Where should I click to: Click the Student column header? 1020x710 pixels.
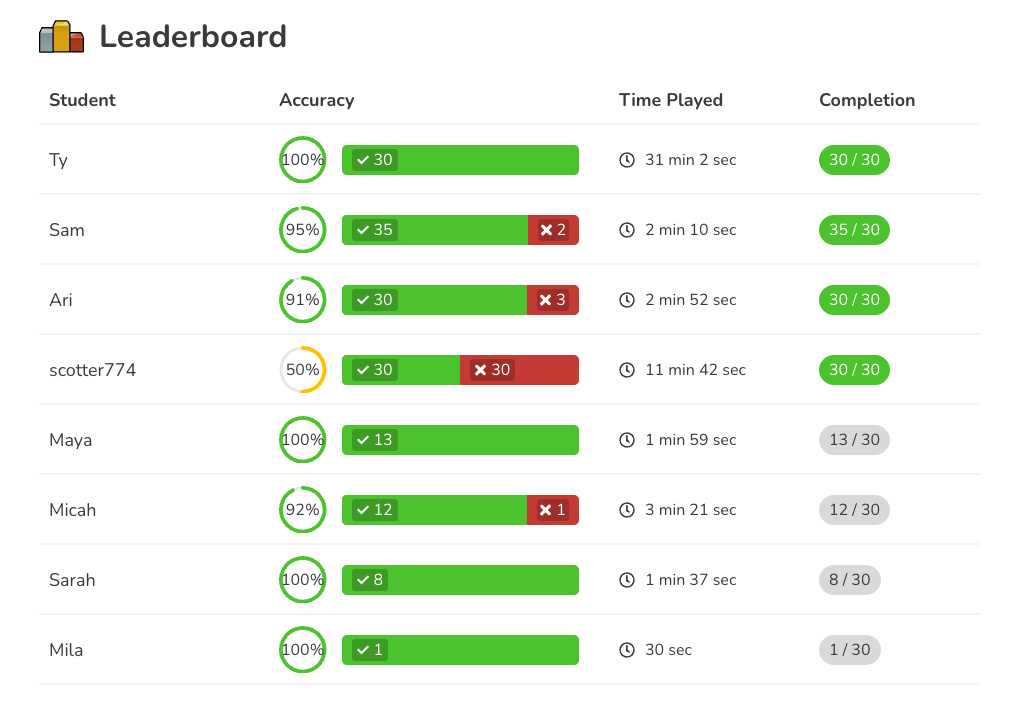pos(82,100)
